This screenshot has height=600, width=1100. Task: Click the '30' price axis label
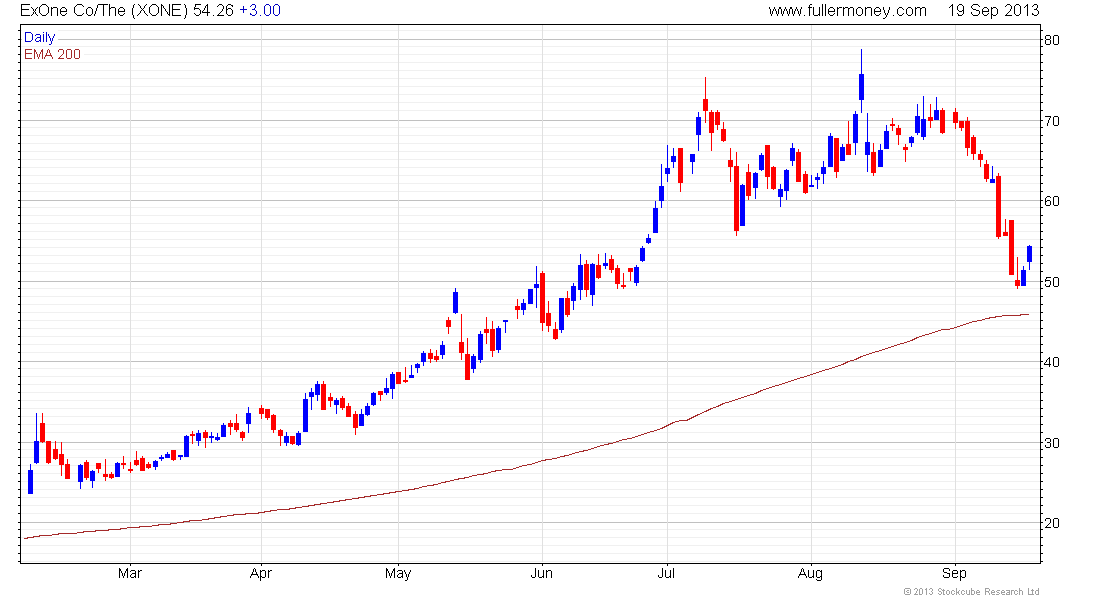[x=1052, y=443]
